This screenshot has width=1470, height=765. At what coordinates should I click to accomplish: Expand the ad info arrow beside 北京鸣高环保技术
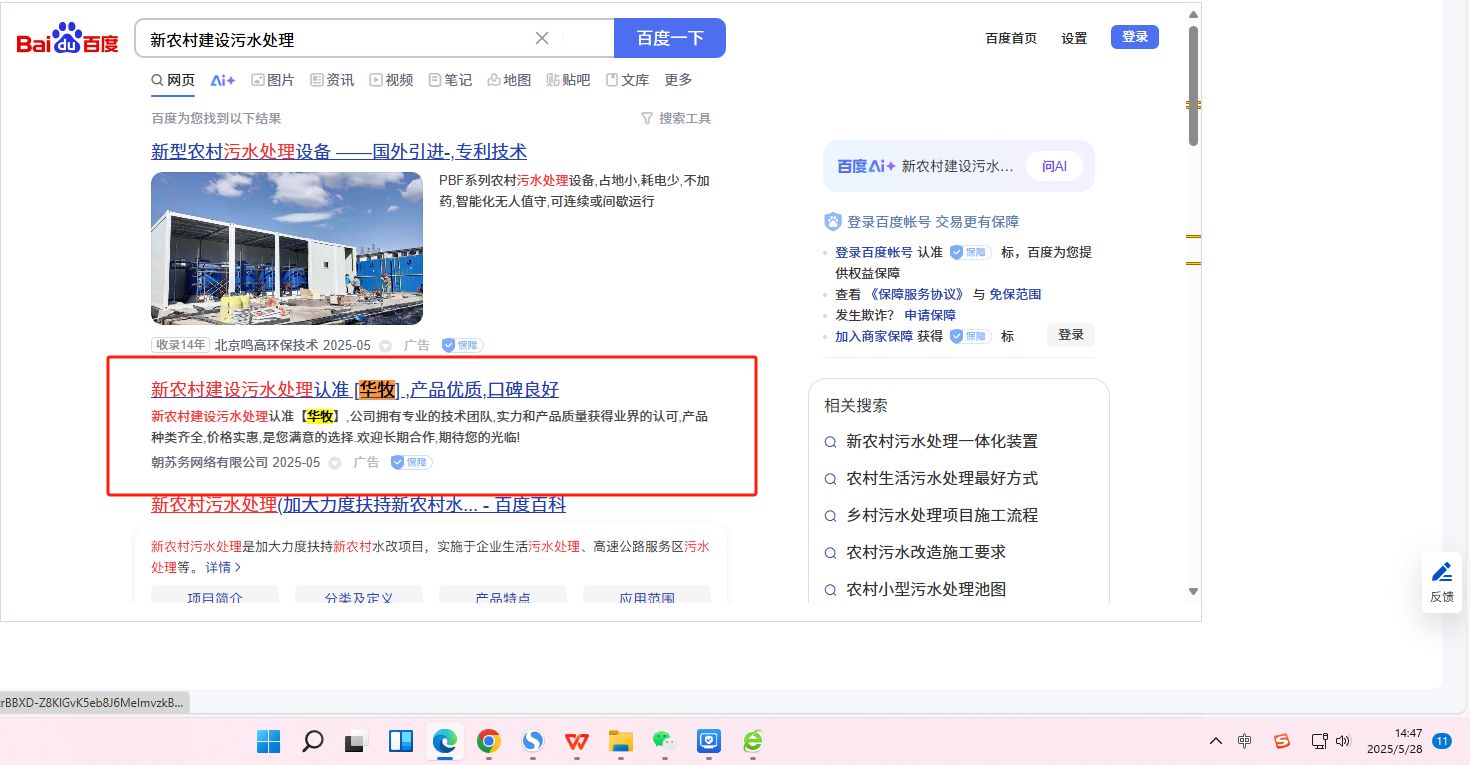[385, 346]
